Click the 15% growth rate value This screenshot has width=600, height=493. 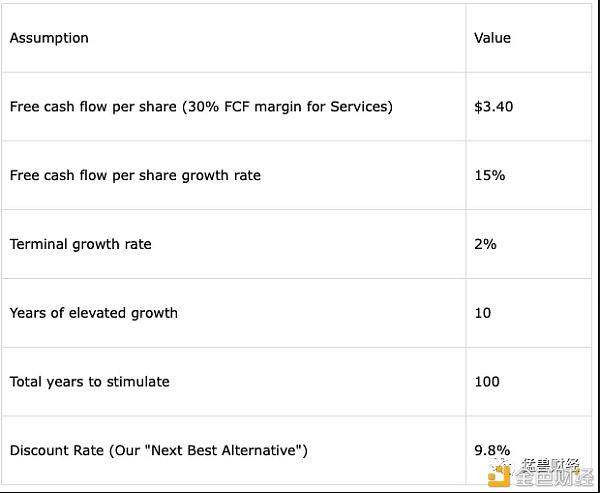(x=490, y=175)
